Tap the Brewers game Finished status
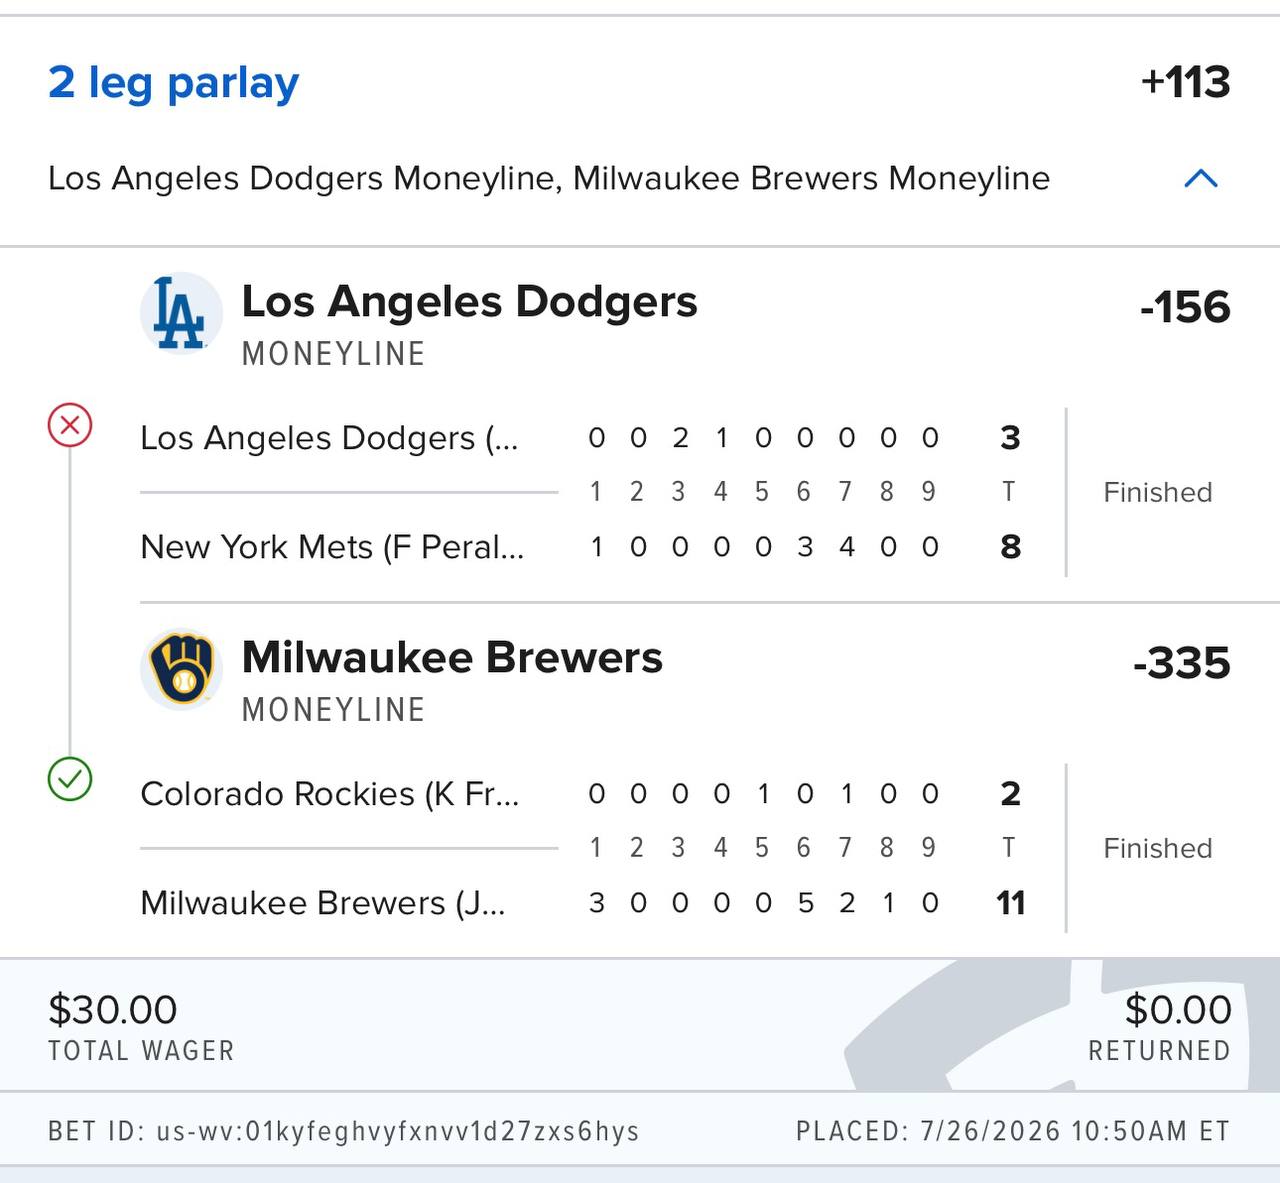1280x1183 pixels. (x=1157, y=848)
